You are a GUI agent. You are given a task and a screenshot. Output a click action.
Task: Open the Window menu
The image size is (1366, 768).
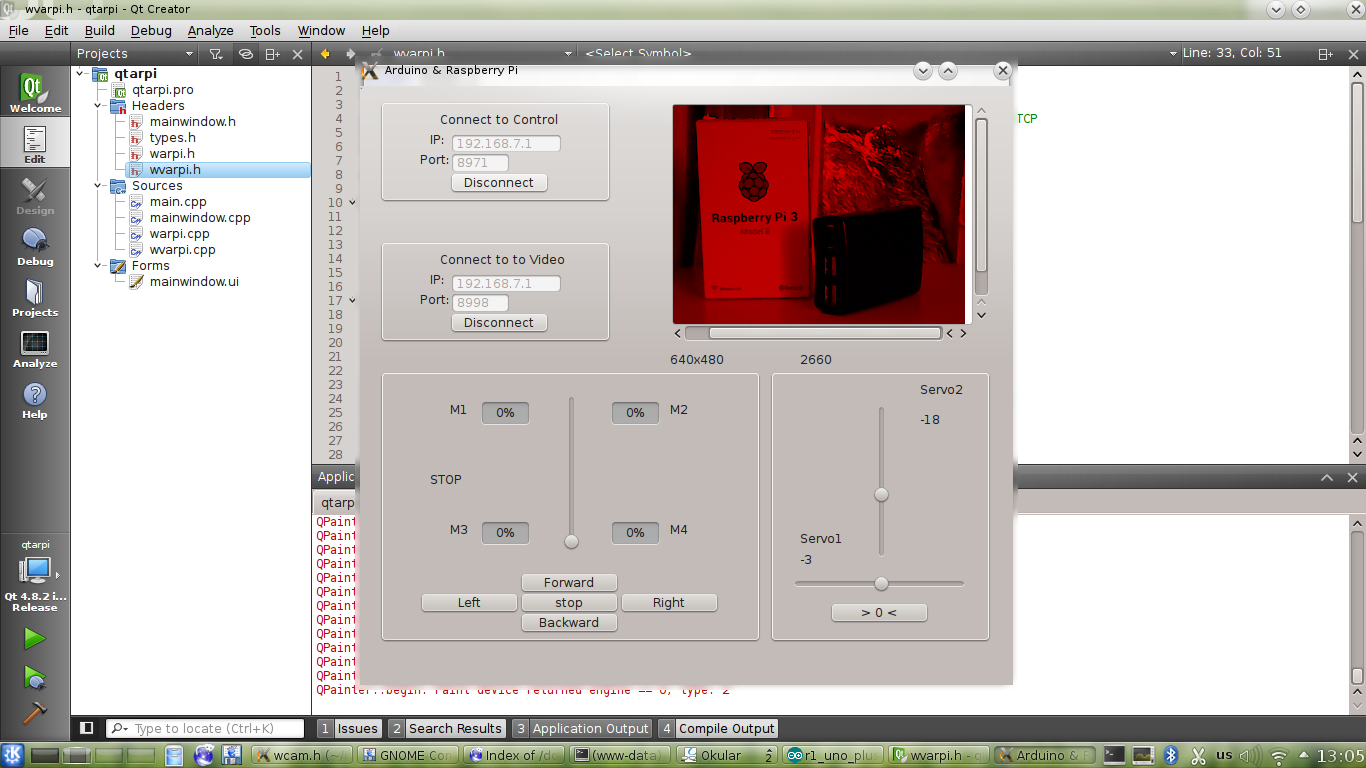pyautogui.click(x=321, y=31)
